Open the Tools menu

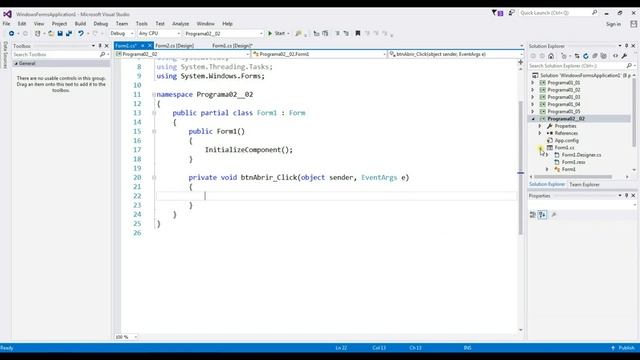click(x=142, y=24)
